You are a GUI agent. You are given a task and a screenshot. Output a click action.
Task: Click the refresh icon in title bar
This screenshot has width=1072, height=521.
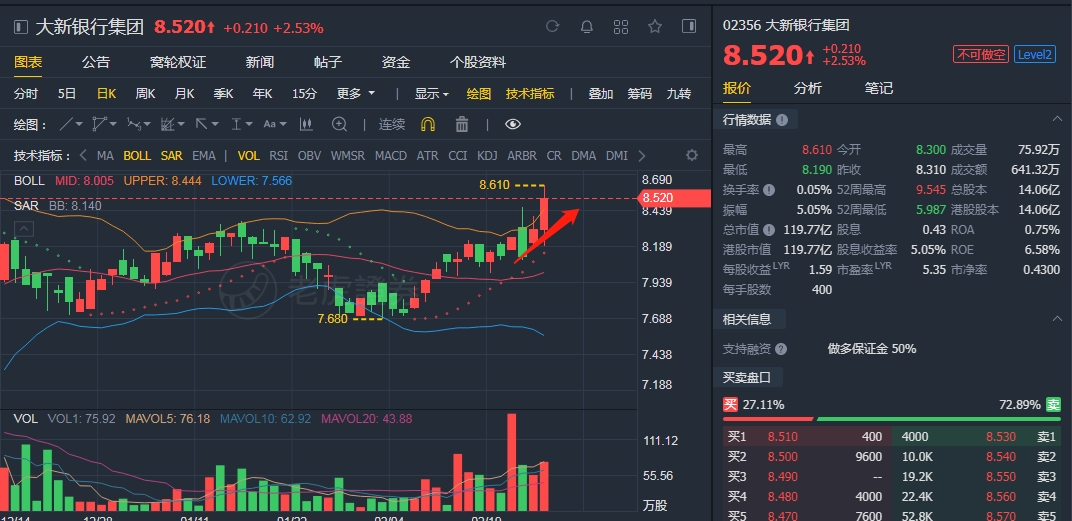point(552,27)
